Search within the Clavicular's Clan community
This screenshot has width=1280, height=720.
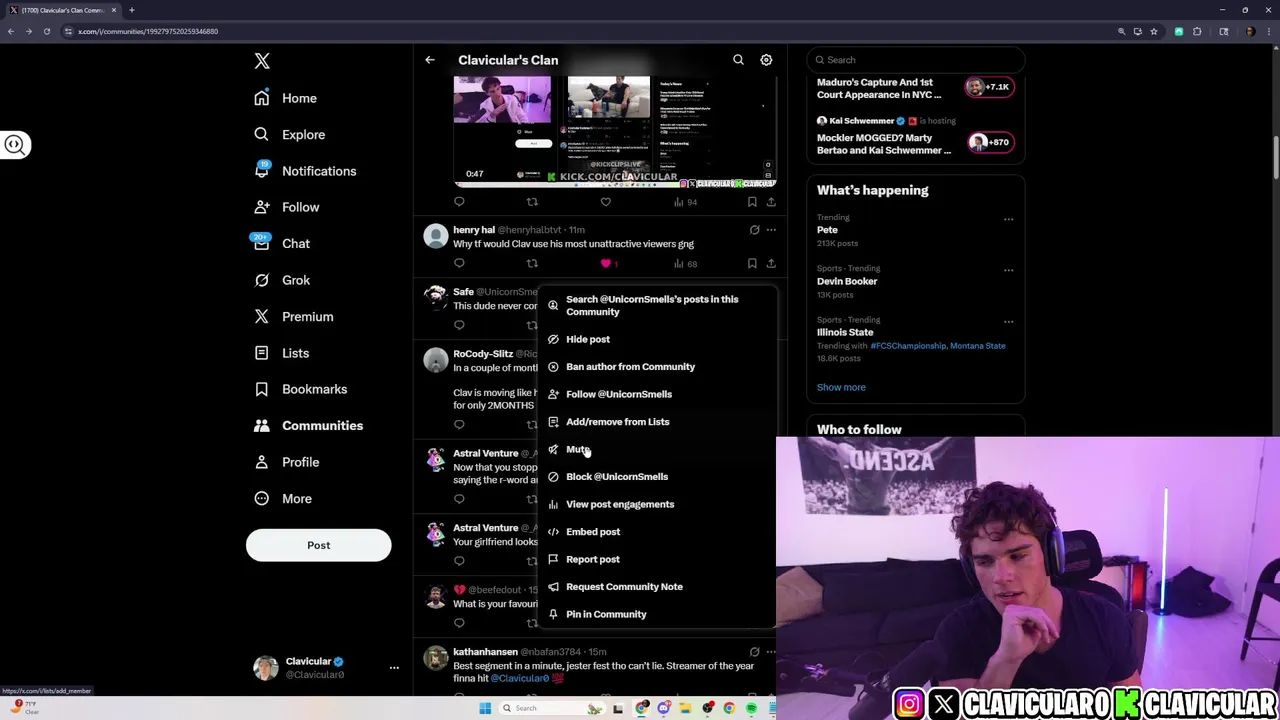click(x=738, y=60)
